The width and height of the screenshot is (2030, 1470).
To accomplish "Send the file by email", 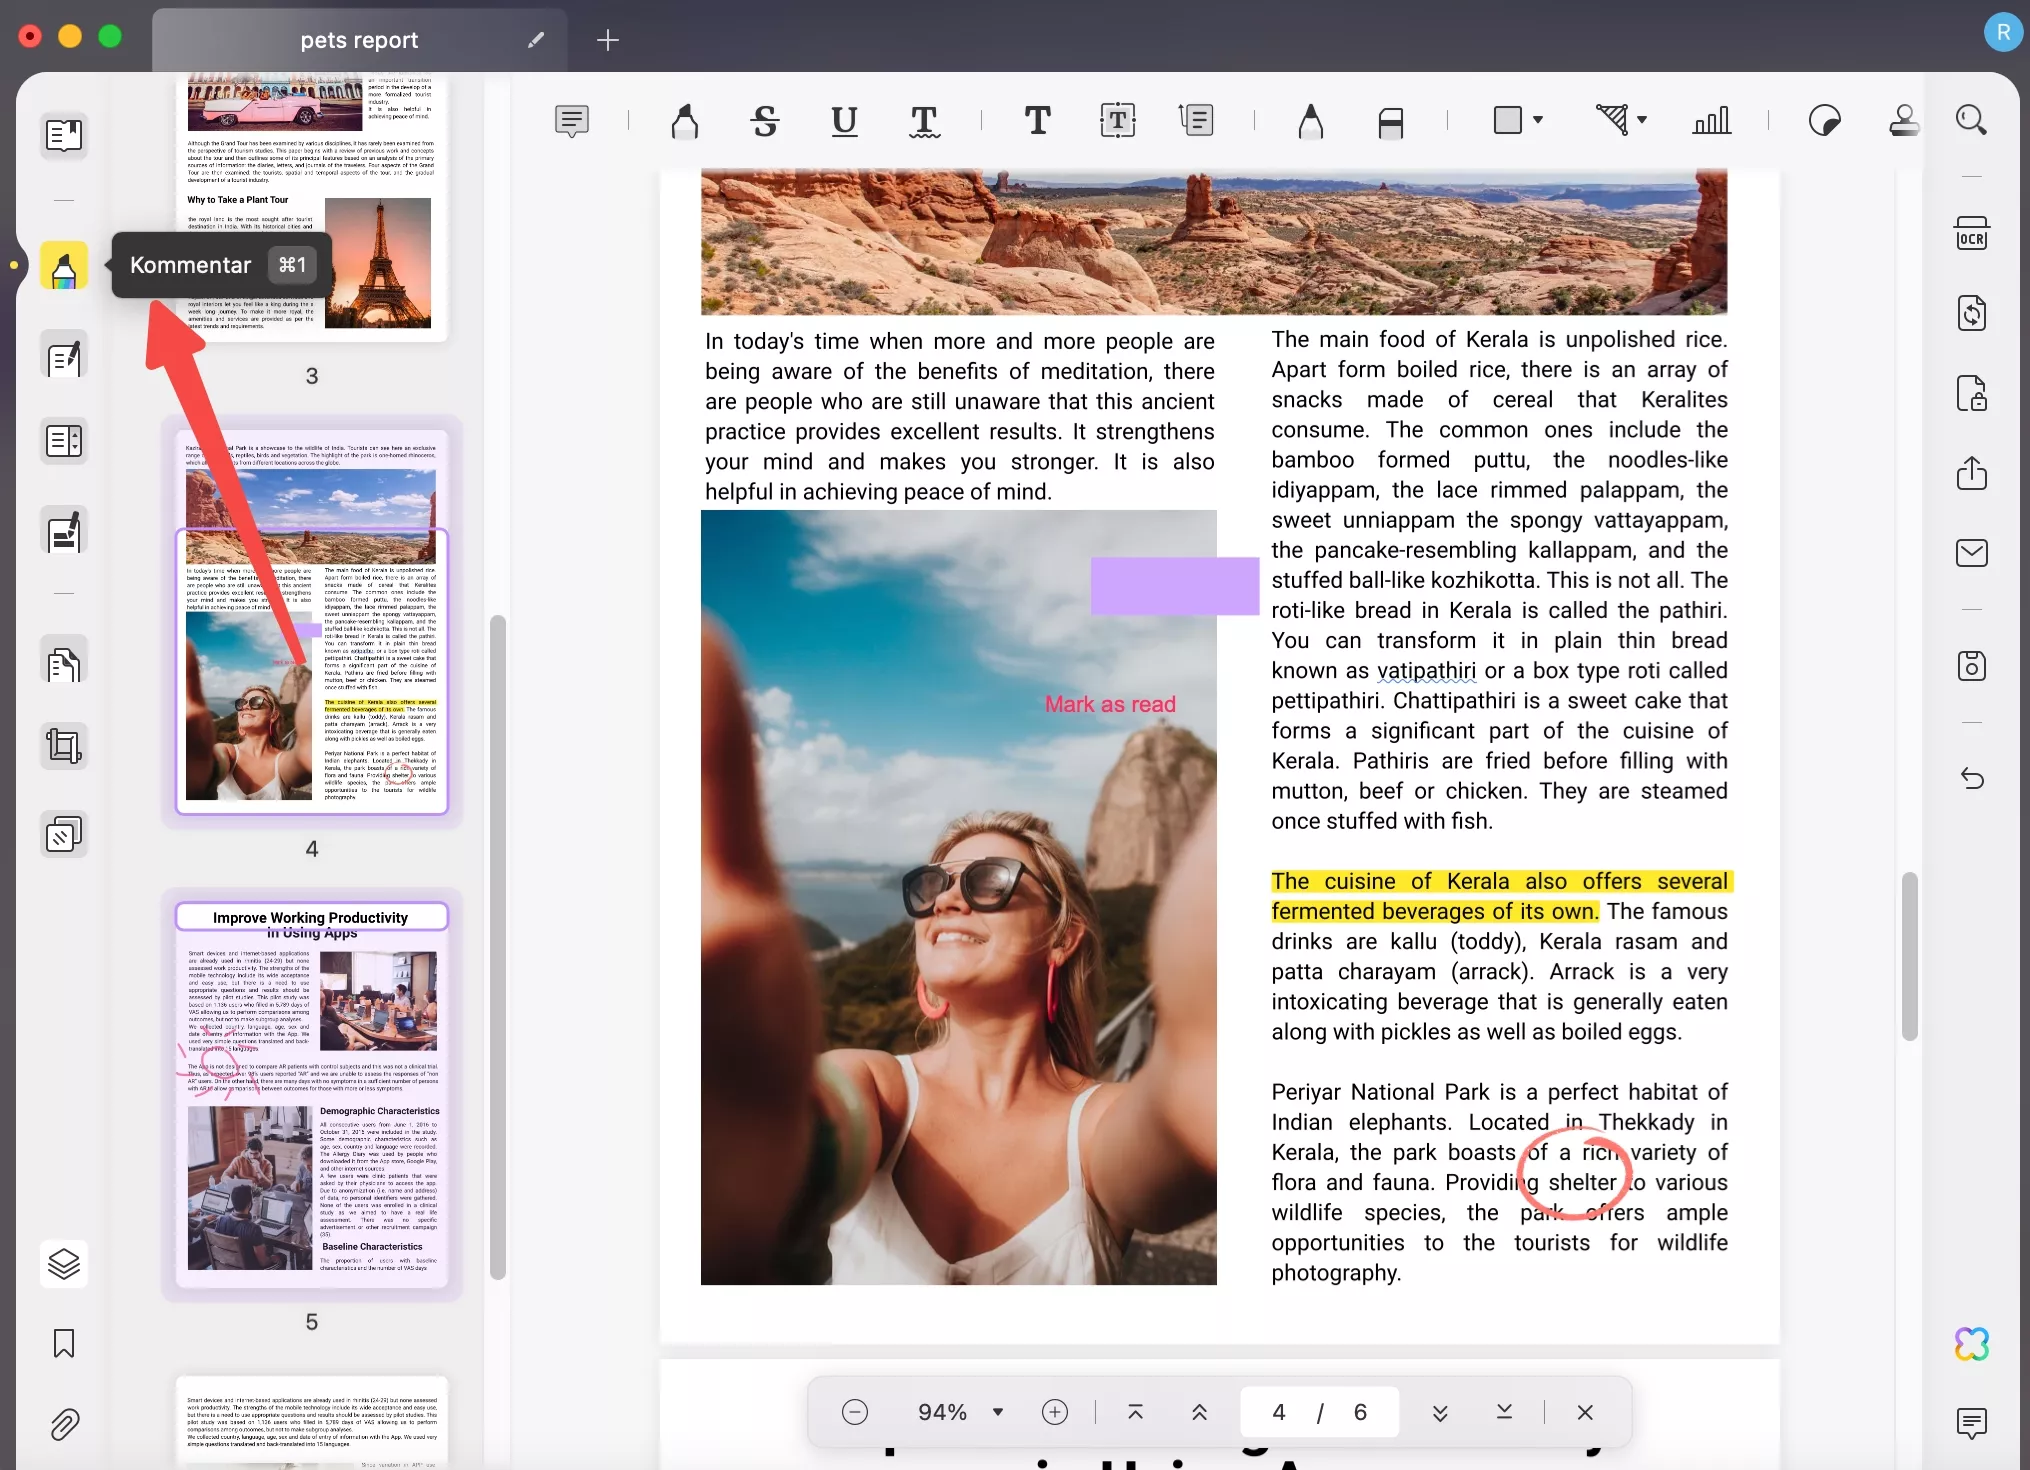I will pos(1972,553).
